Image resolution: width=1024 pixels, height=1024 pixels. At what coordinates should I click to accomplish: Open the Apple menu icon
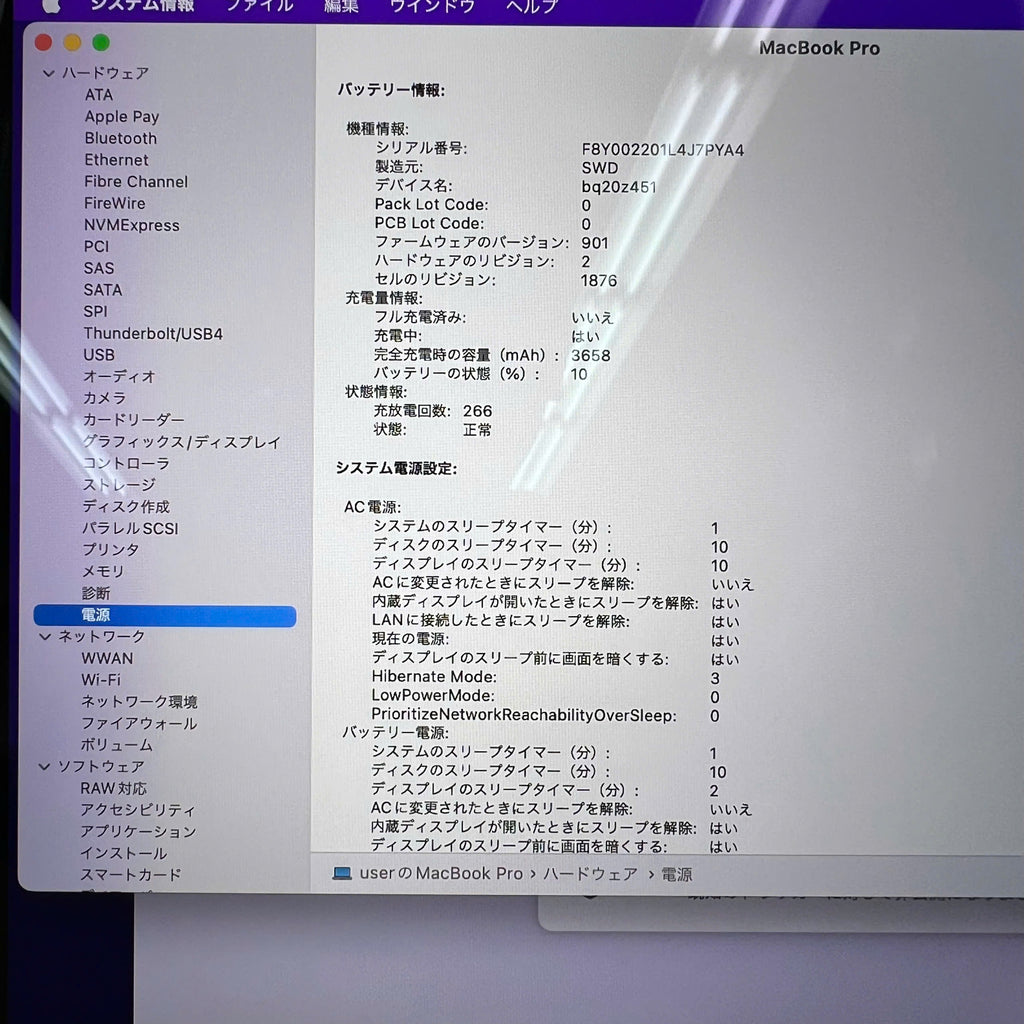(x=52, y=5)
